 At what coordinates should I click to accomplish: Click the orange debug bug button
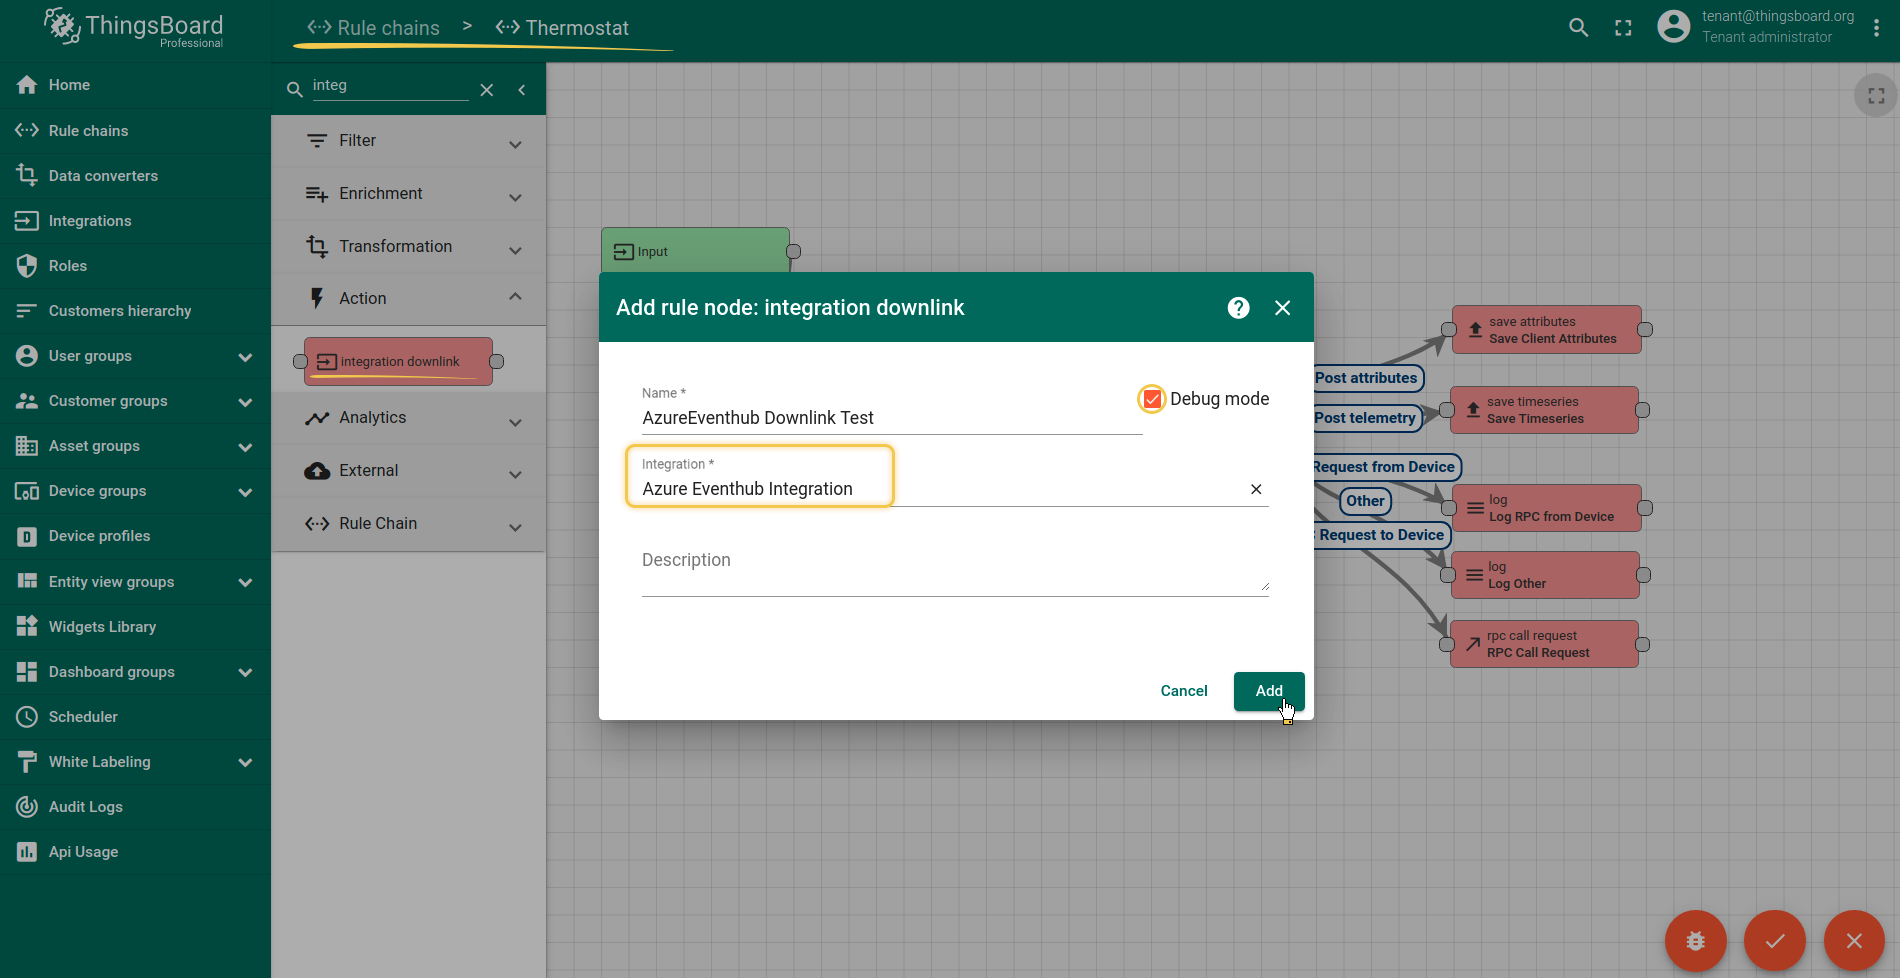pyautogui.click(x=1695, y=940)
